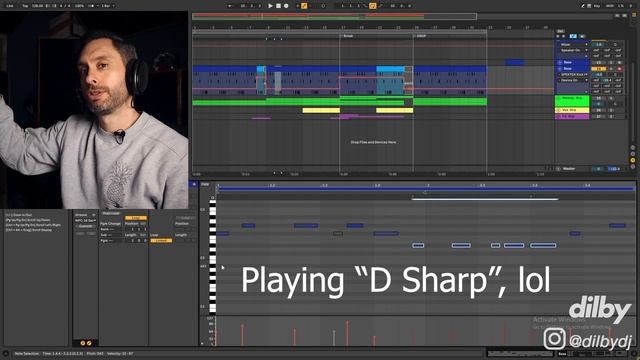Image resolution: width=640 pixels, height=360 pixels.
Task: Jump to the Break locator
Action: pyautogui.click(x=347, y=36)
